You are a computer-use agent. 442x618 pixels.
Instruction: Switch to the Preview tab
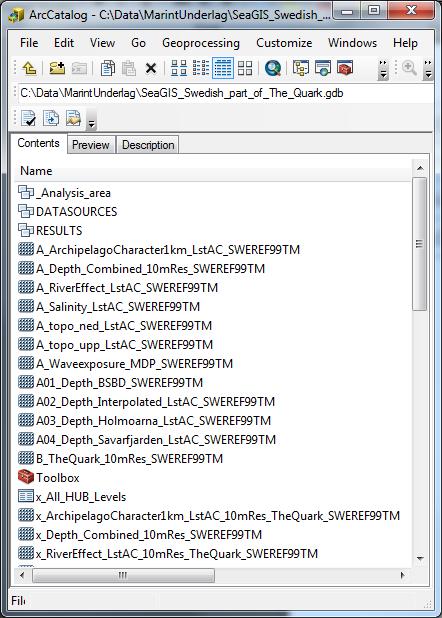[91, 145]
